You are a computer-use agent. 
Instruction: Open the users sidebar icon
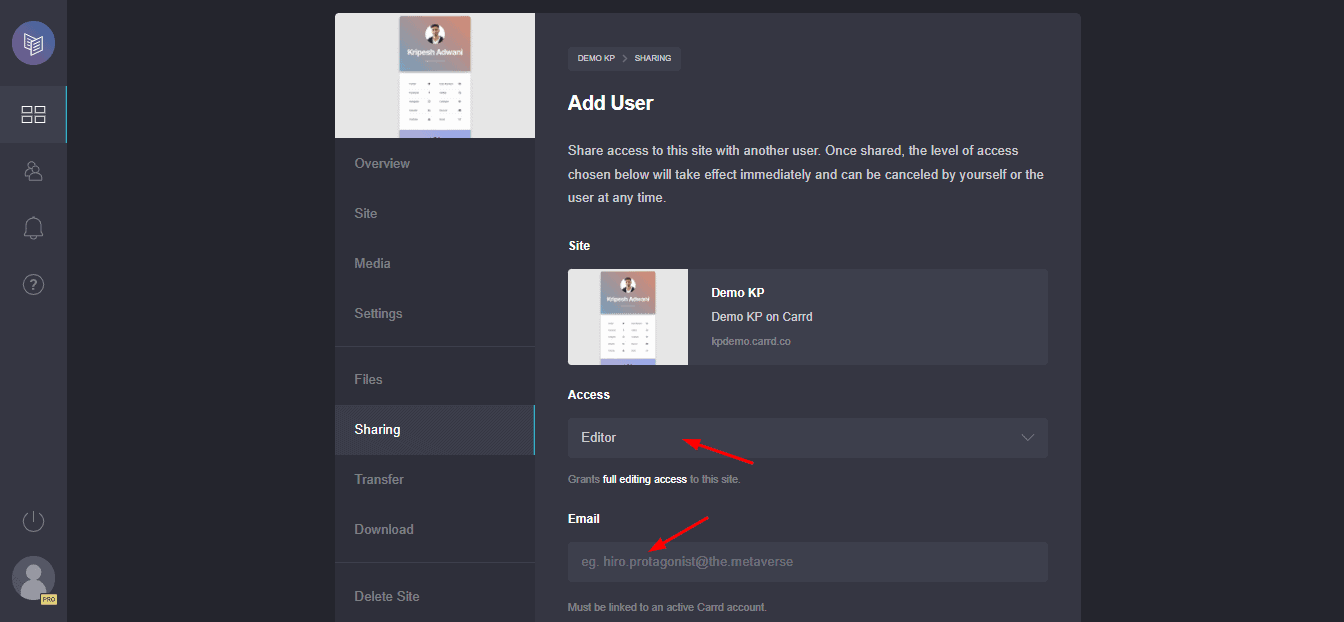tap(33, 171)
